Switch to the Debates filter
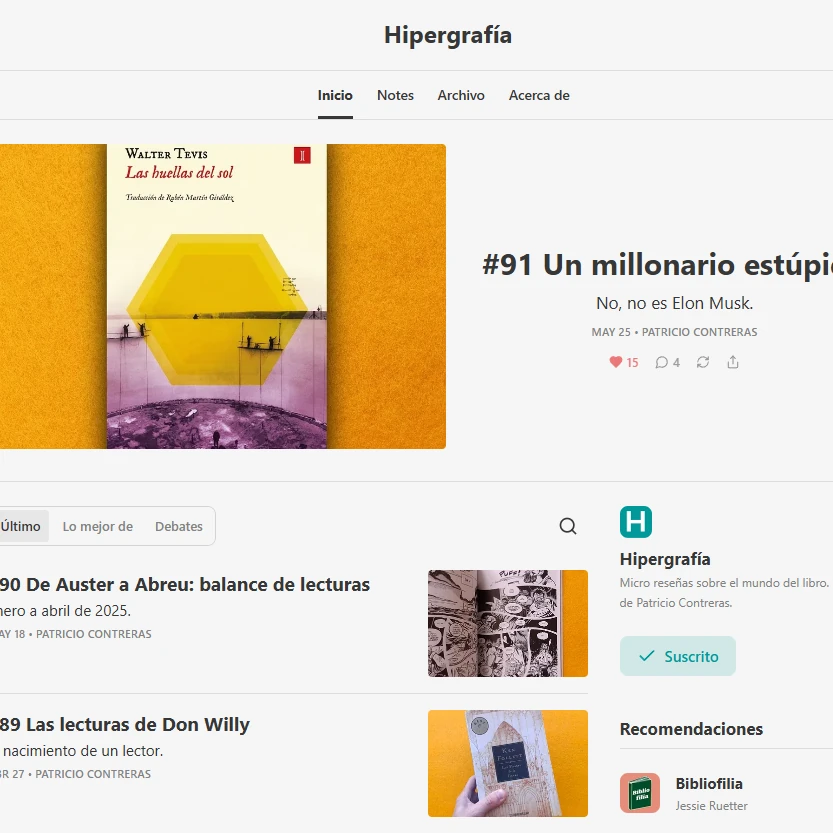833x833 pixels. (x=178, y=526)
